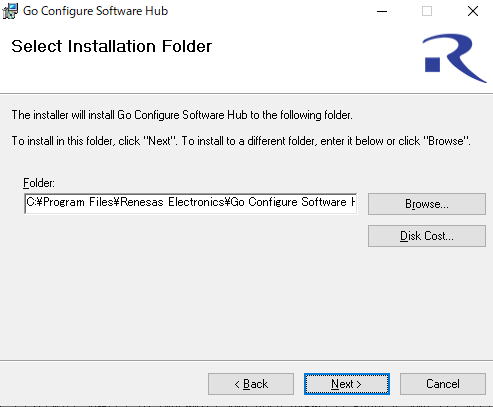Click the sentence starting "To install in this folder"
Viewport: 493px width, 407px height.
(x=241, y=141)
